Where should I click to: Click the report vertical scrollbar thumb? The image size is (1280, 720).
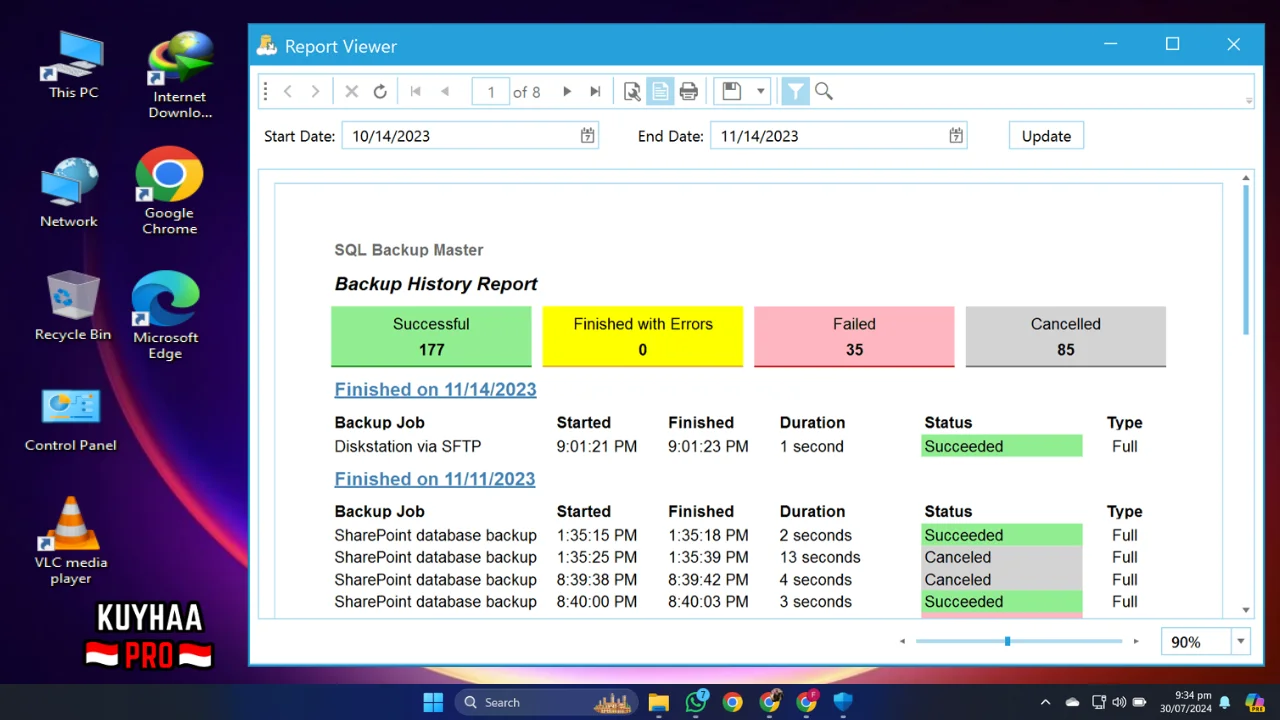pos(1246,260)
